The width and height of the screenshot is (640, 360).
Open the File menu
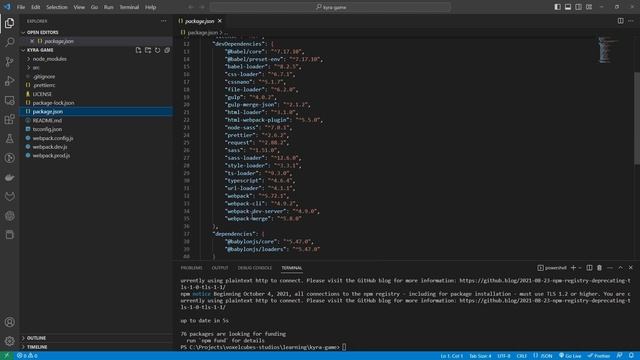[x=21, y=7]
